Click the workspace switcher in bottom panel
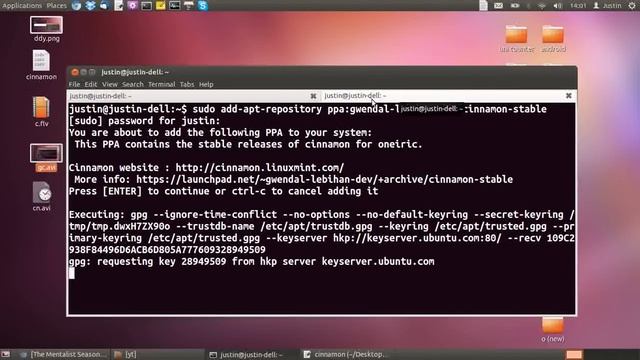 point(574,355)
